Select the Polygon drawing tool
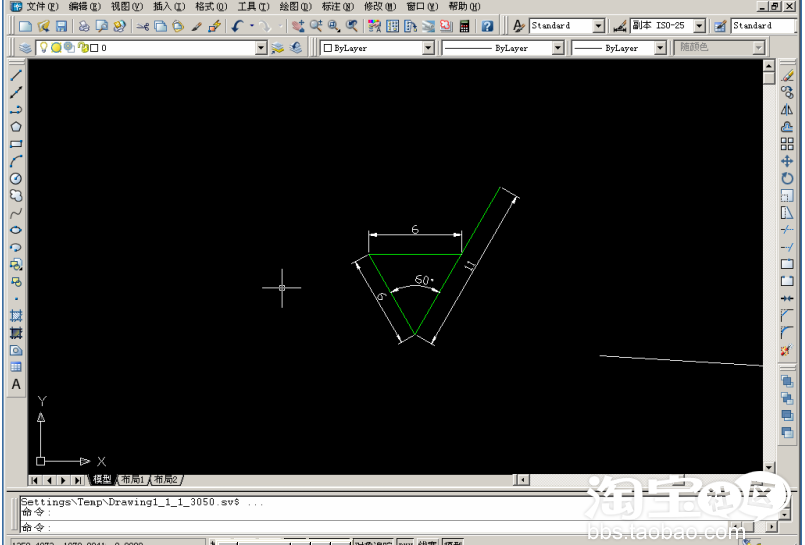 point(16,126)
